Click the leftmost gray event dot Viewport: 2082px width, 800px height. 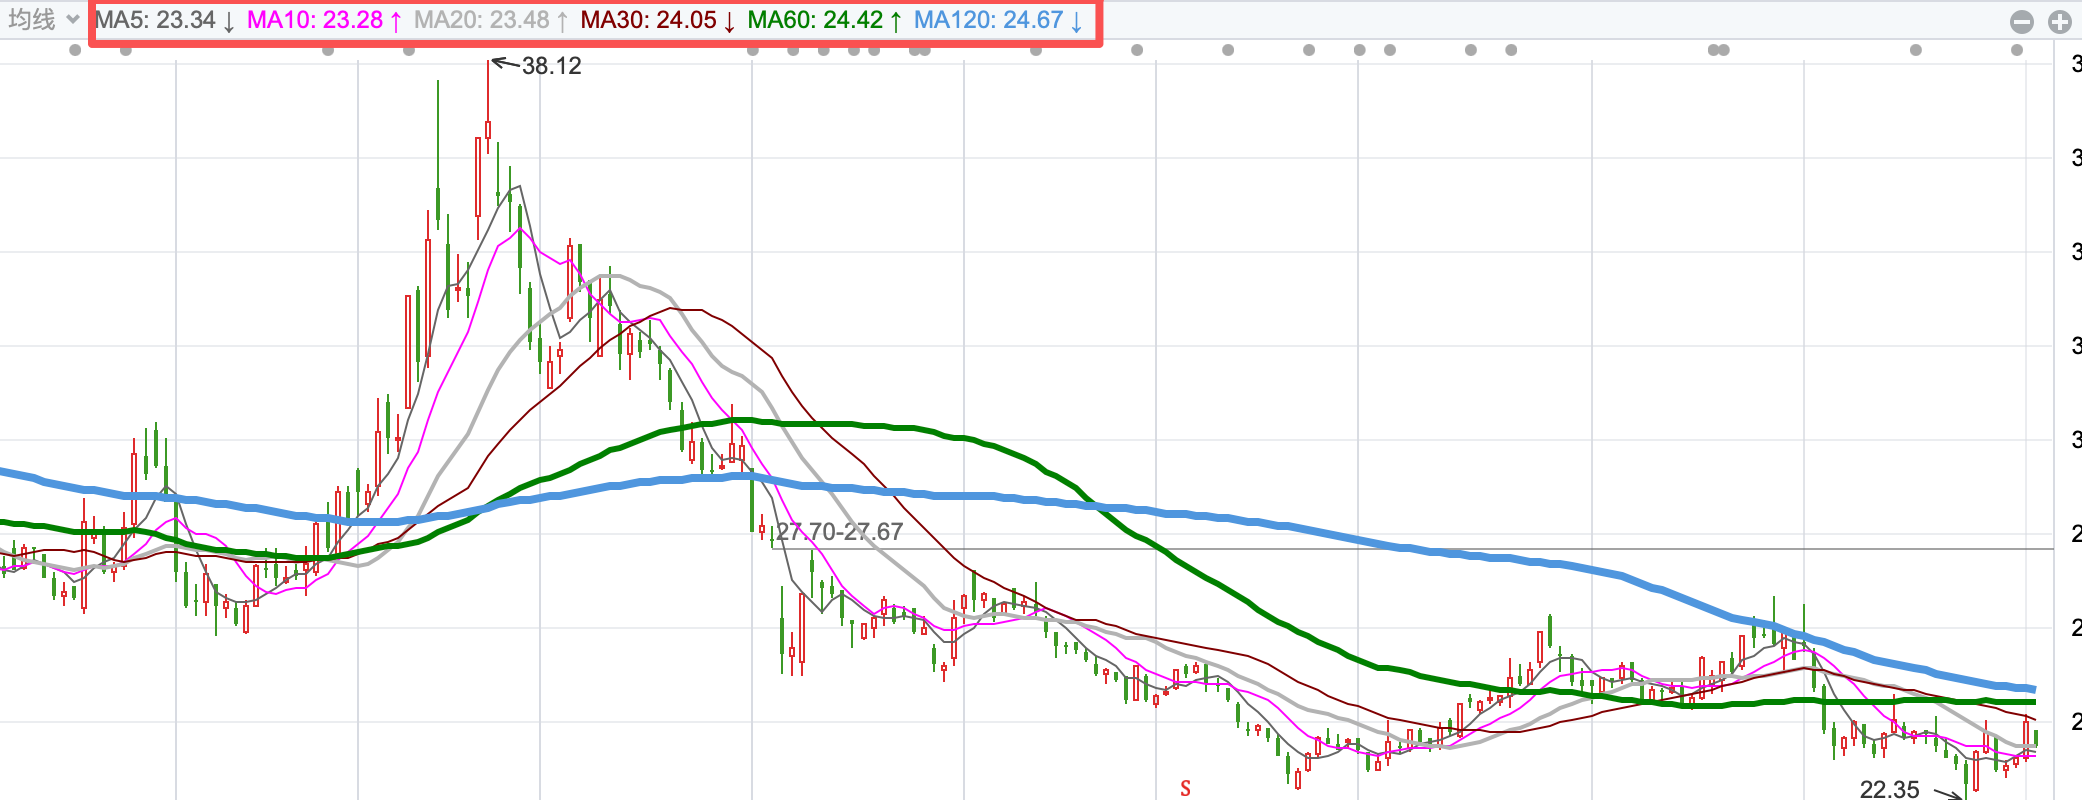(x=75, y=50)
